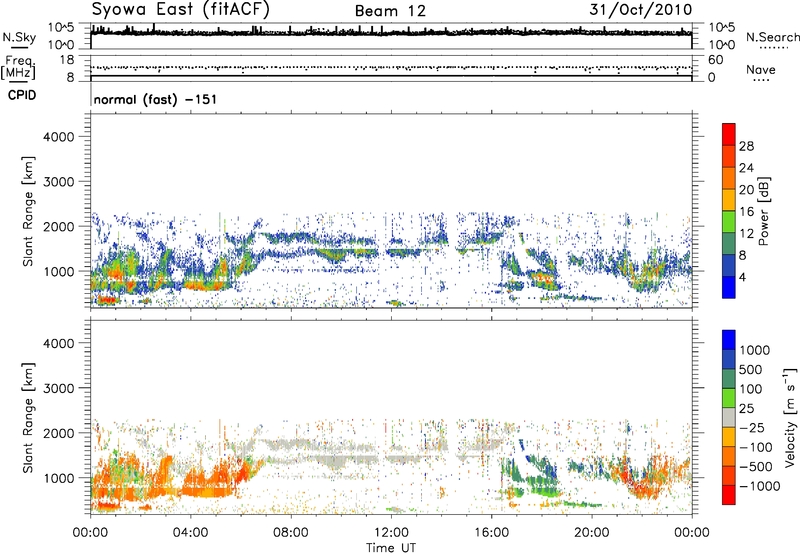Click the '12:00' time axis label
Image resolution: width=800 pixels, height=554 pixels.
click(391, 533)
